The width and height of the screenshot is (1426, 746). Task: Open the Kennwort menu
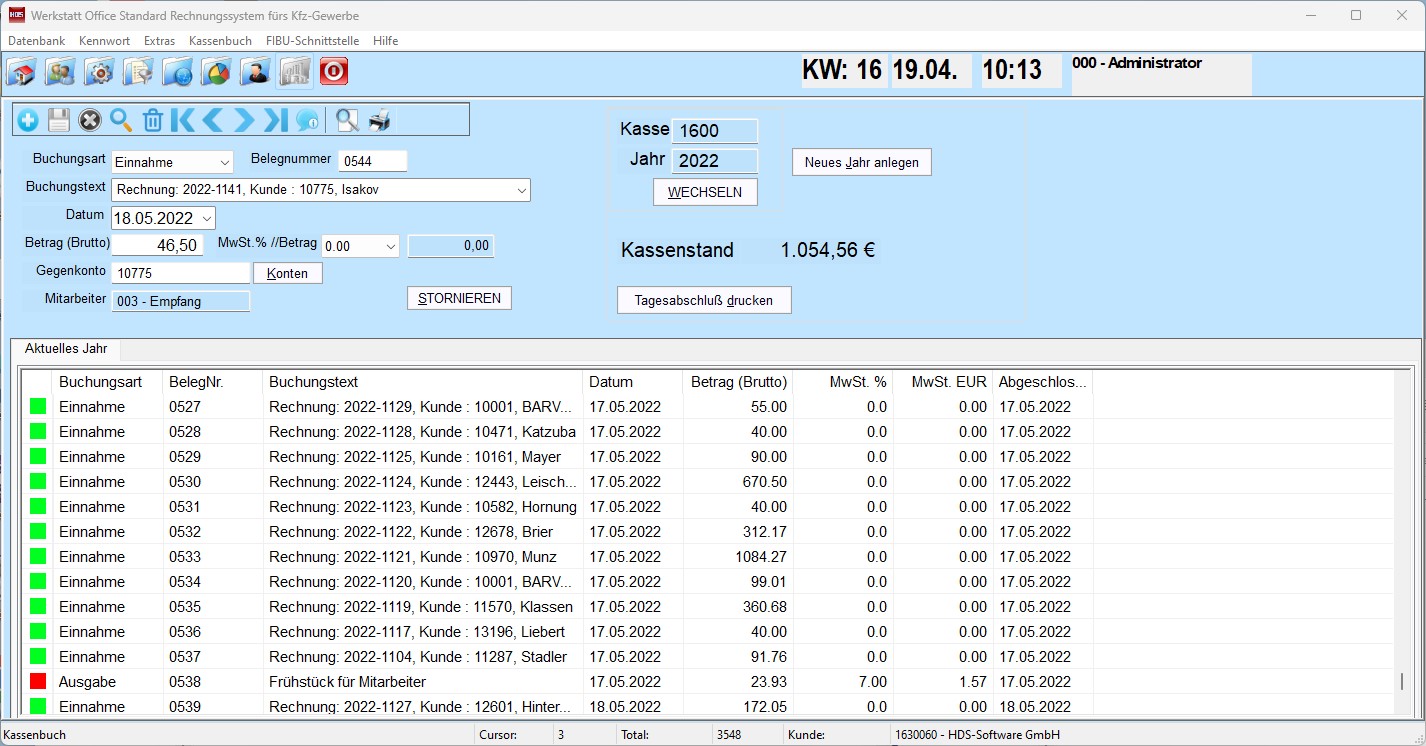(x=105, y=41)
